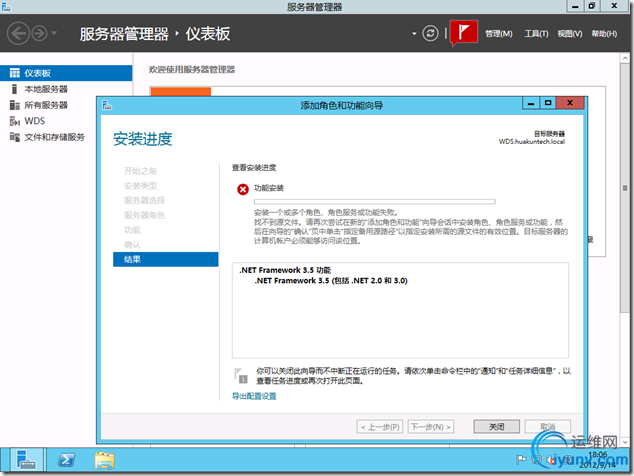Click the 仪表板 dashboard icon in sidebar

click(15, 73)
